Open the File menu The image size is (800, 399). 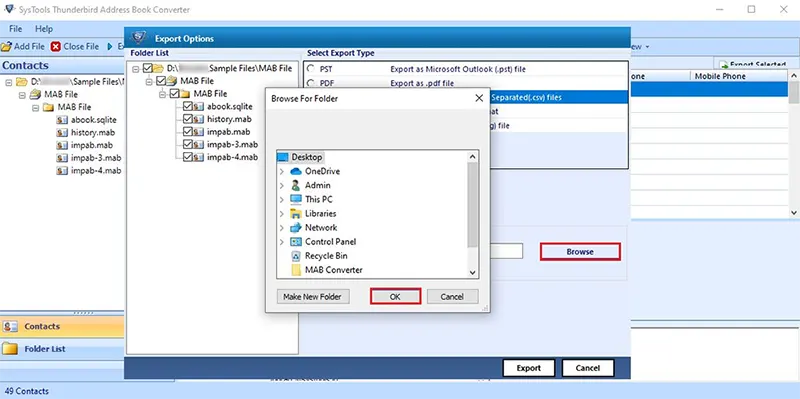click(15, 29)
